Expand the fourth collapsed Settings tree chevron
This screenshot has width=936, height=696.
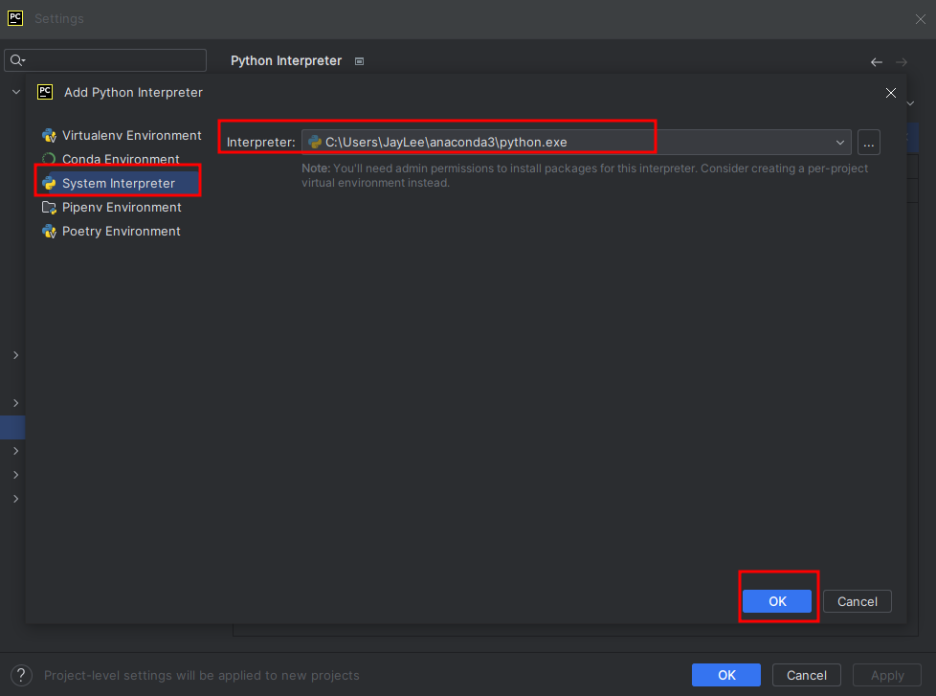16,475
